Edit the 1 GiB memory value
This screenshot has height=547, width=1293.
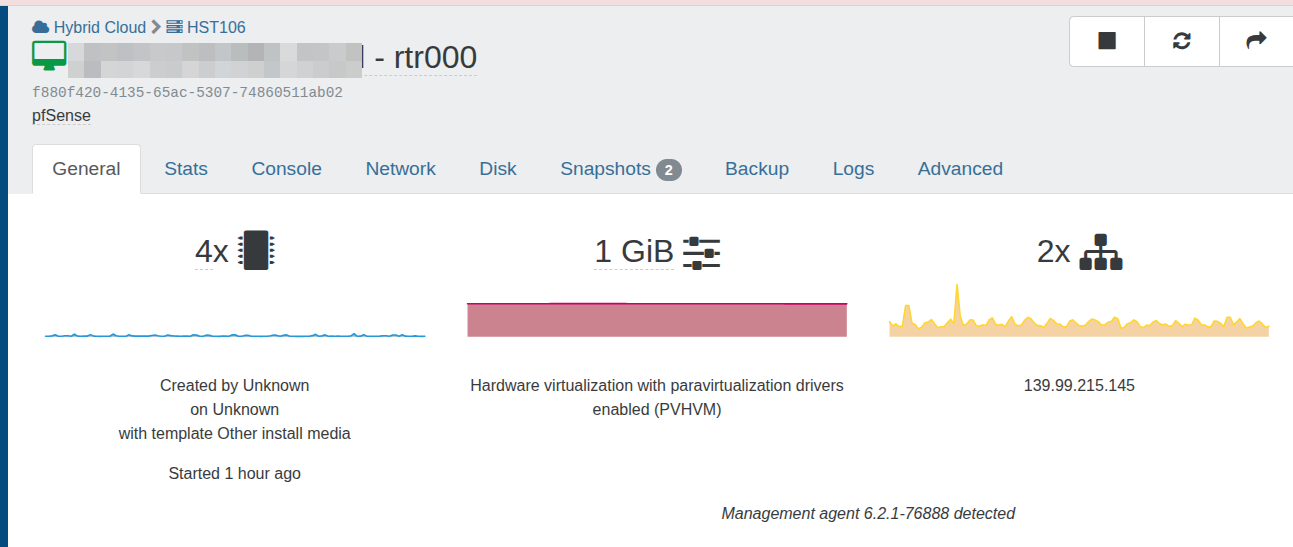pyautogui.click(x=634, y=252)
